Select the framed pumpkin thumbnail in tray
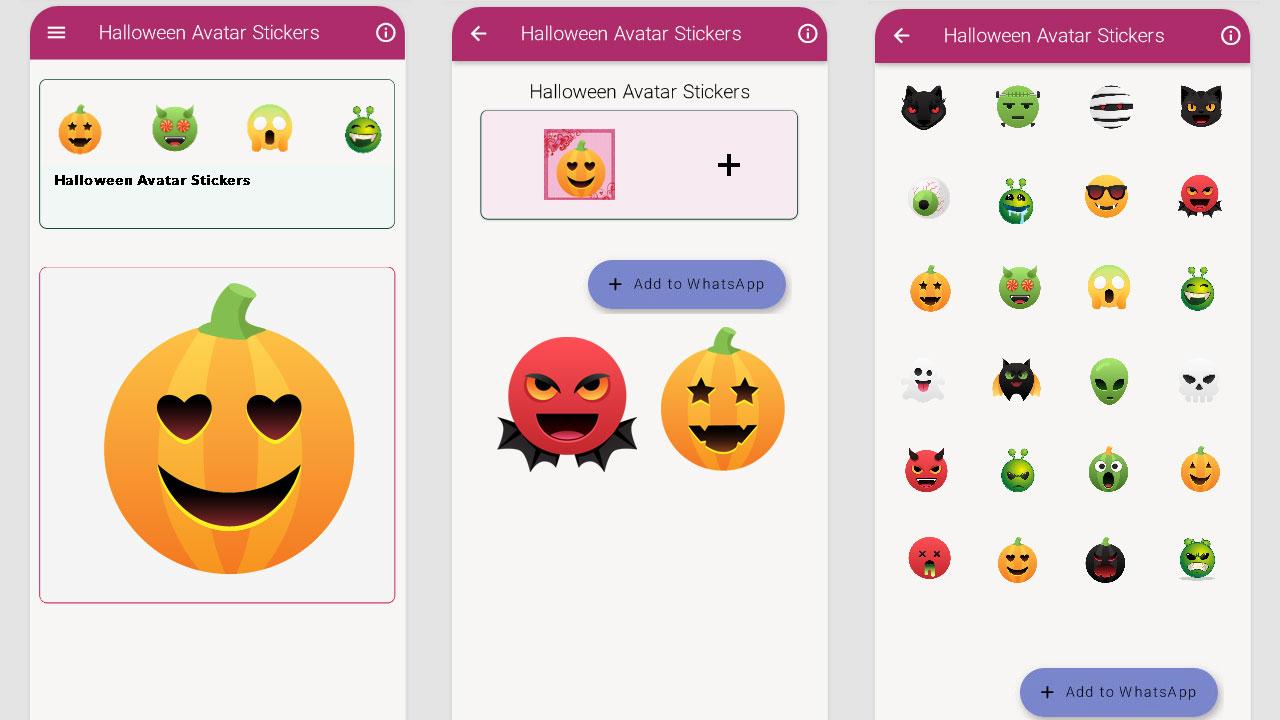The image size is (1280, 720). click(580, 165)
